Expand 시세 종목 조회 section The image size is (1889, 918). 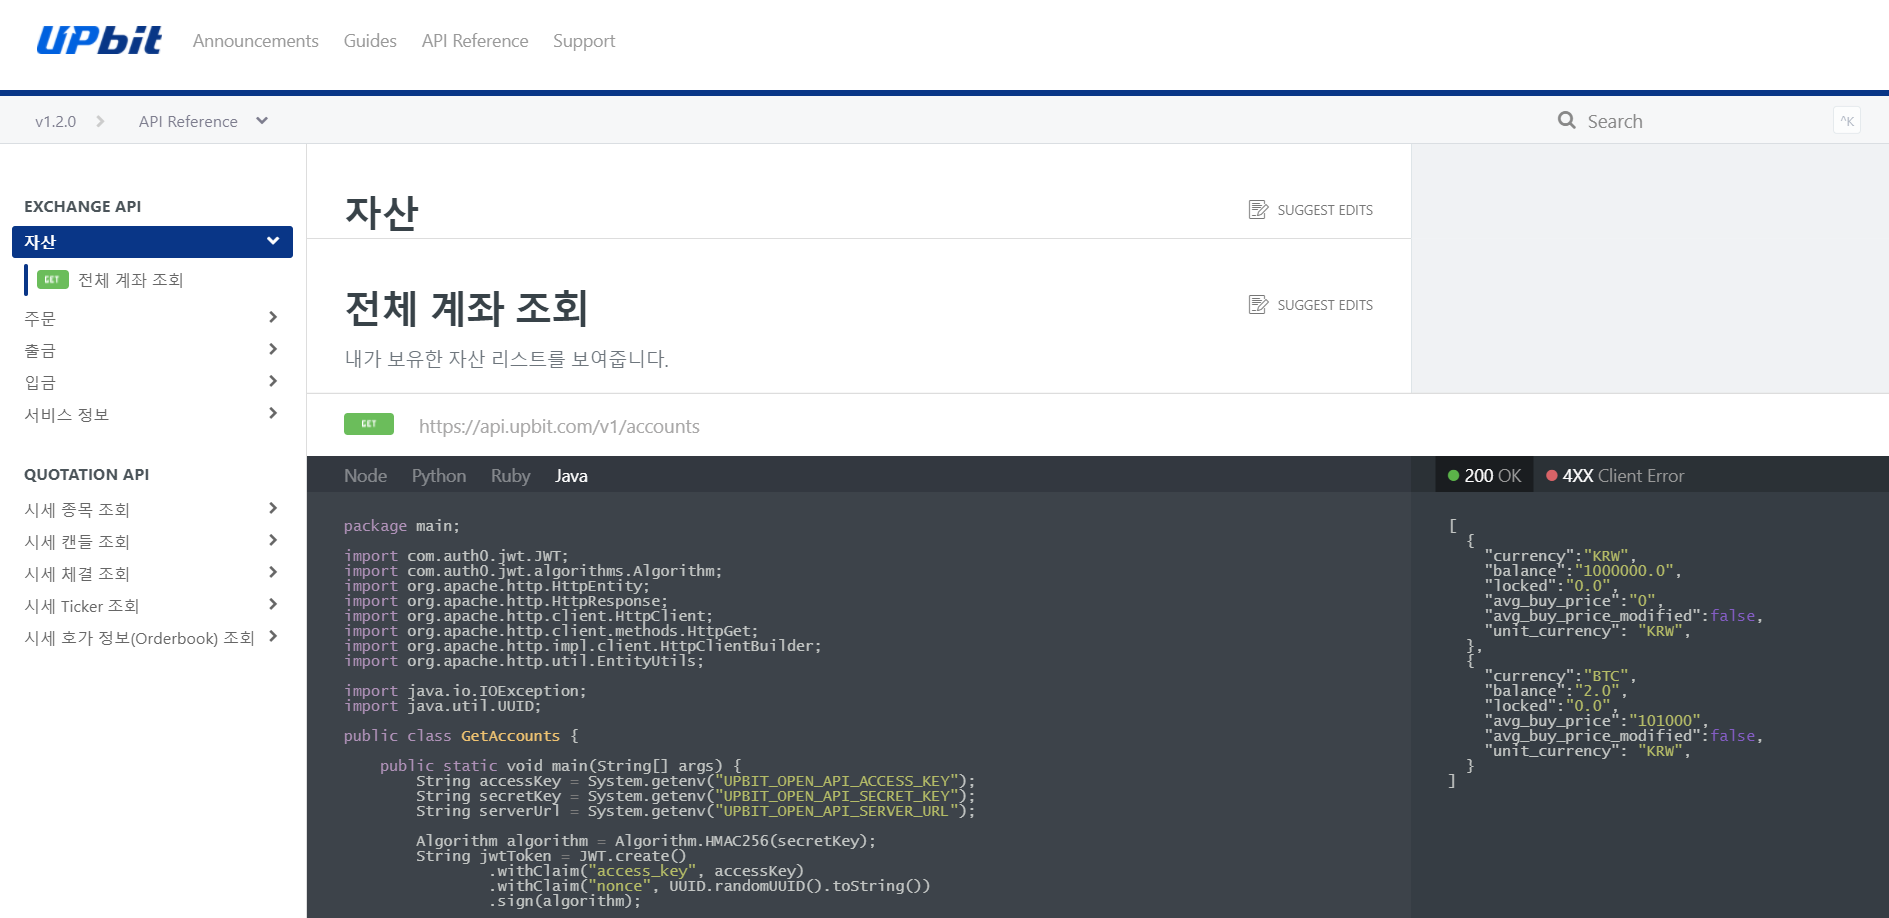152,509
